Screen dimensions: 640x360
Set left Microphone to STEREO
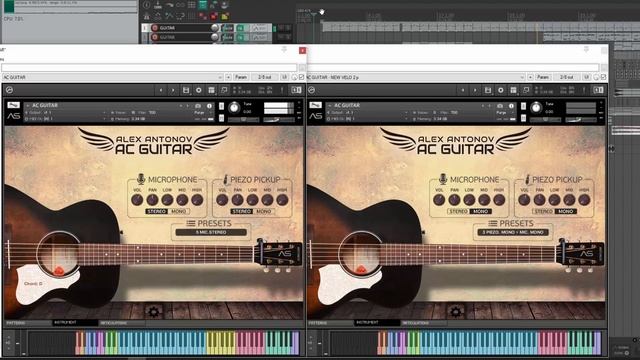tap(157, 211)
